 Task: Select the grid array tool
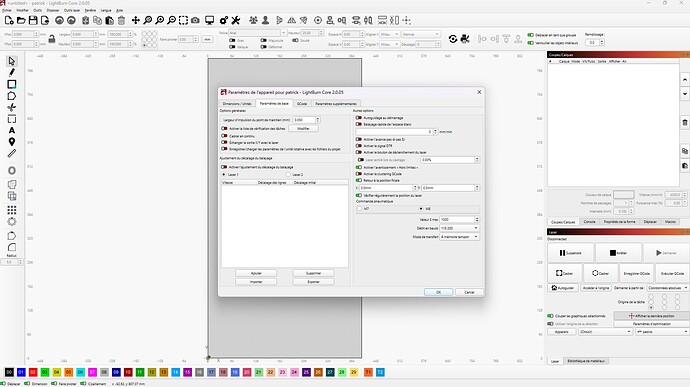click(12, 210)
